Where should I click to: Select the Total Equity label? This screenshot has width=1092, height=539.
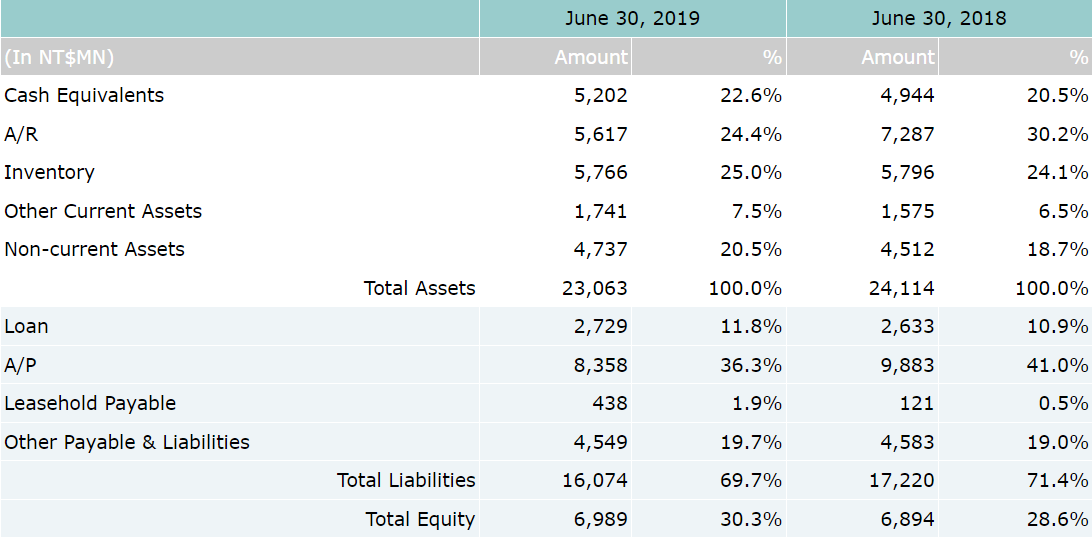point(420,519)
